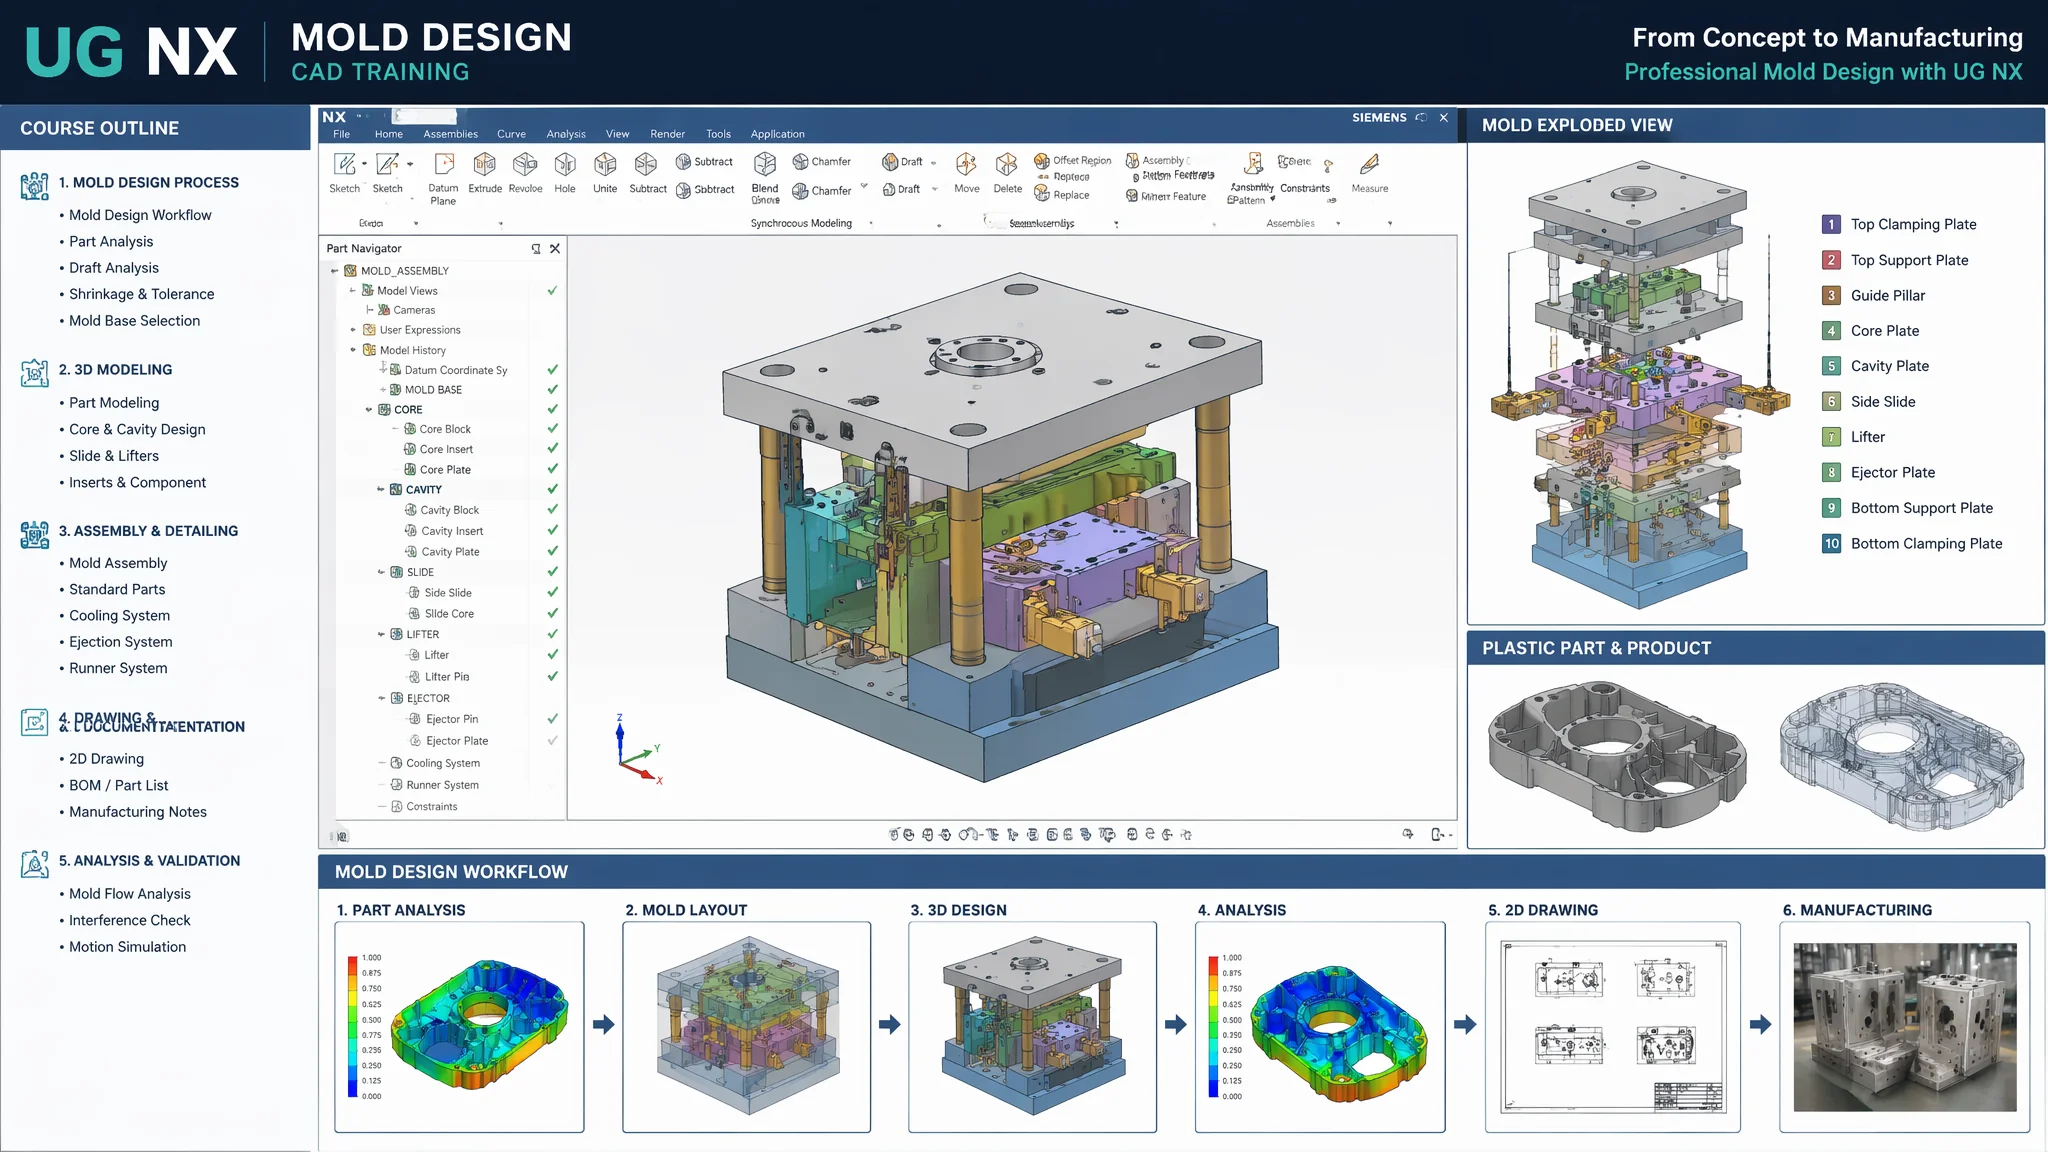Click the Analysis & Validation section icon
The image size is (2048, 1152).
35,864
